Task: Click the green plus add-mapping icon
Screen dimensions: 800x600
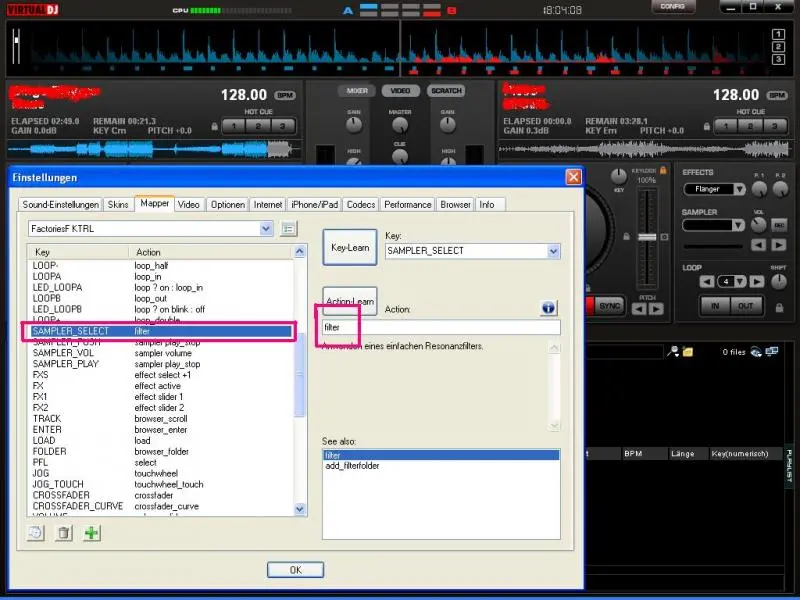Action: (x=92, y=533)
